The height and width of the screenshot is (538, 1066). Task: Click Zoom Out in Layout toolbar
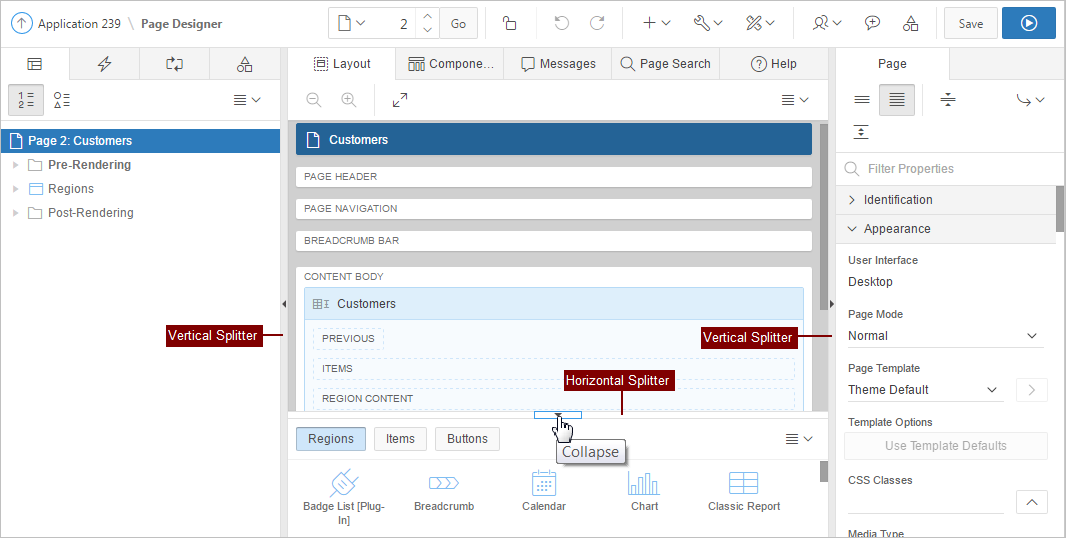(x=314, y=100)
